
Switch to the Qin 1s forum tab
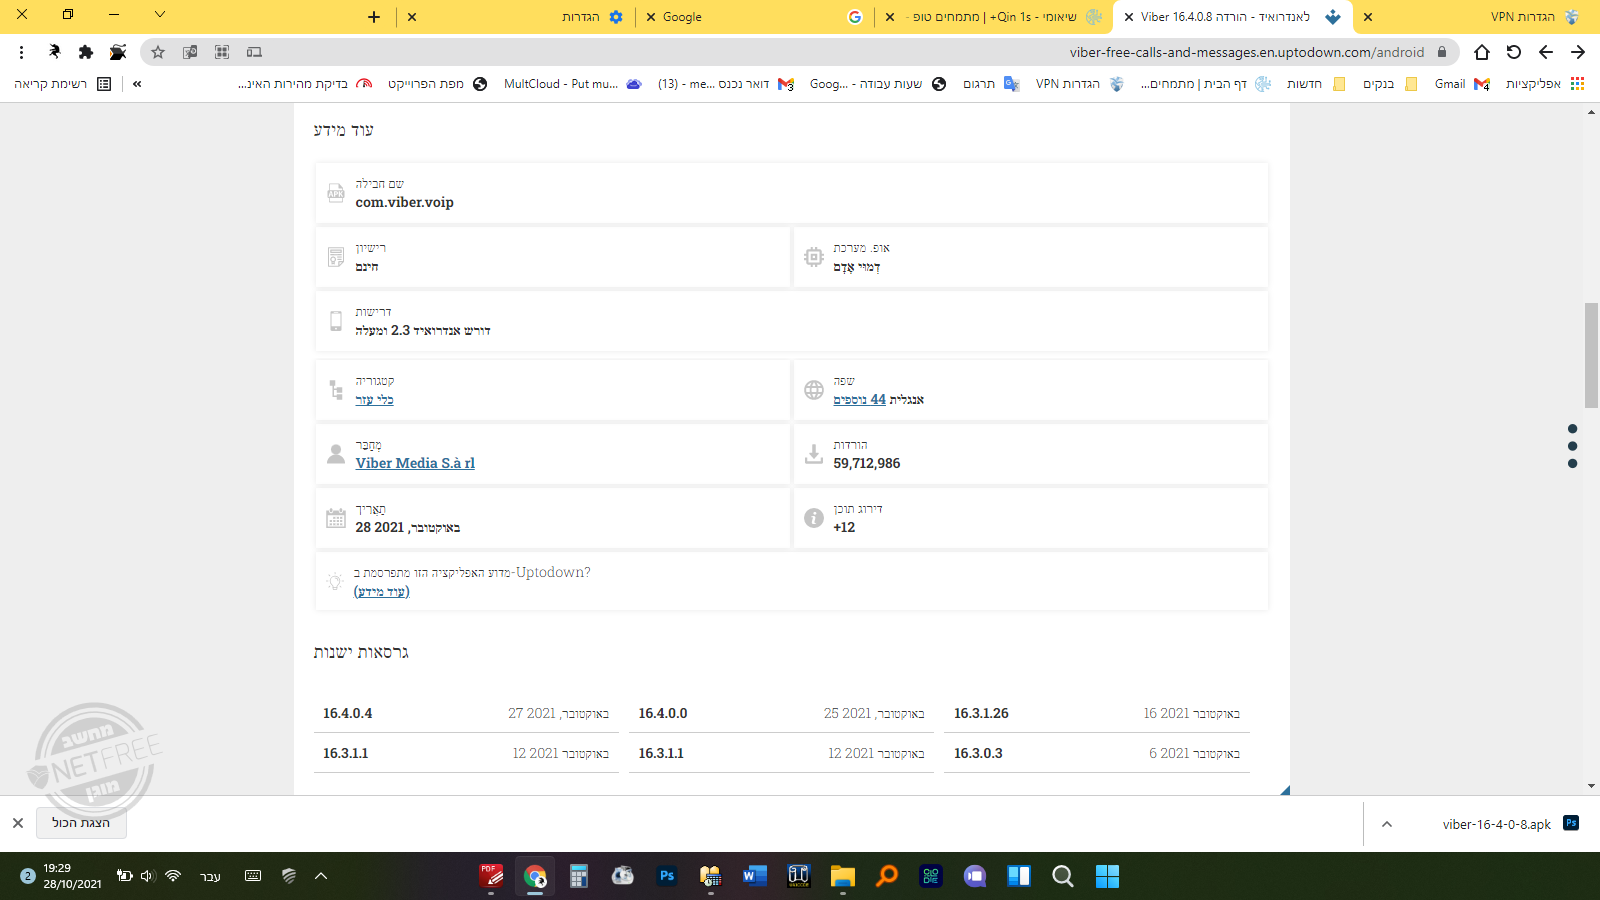point(995,17)
